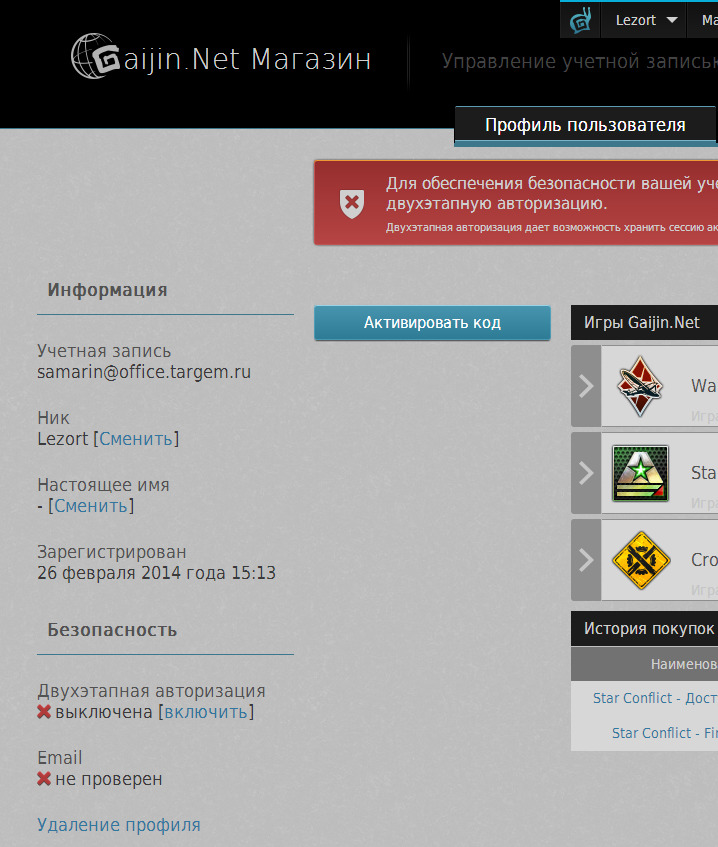Click the Игры Gaijin.Net panel header
The height and width of the screenshot is (847, 718).
click(645, 322)
